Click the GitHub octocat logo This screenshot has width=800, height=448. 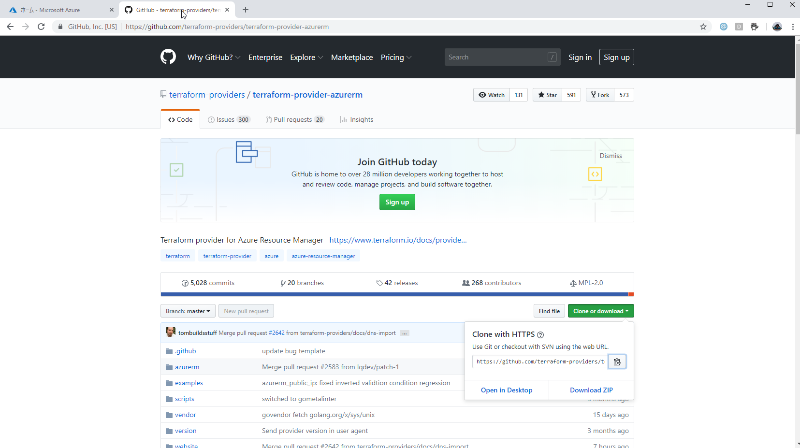click(168, 57)
